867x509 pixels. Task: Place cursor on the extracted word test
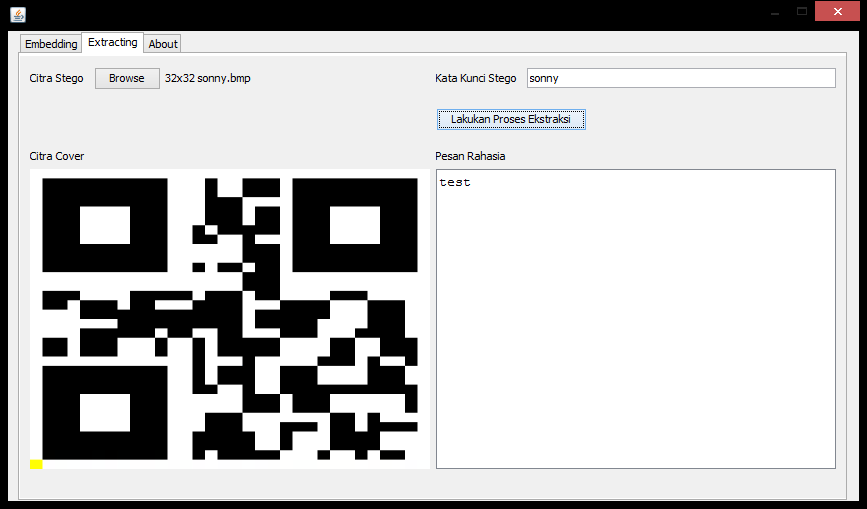point(455,183)
